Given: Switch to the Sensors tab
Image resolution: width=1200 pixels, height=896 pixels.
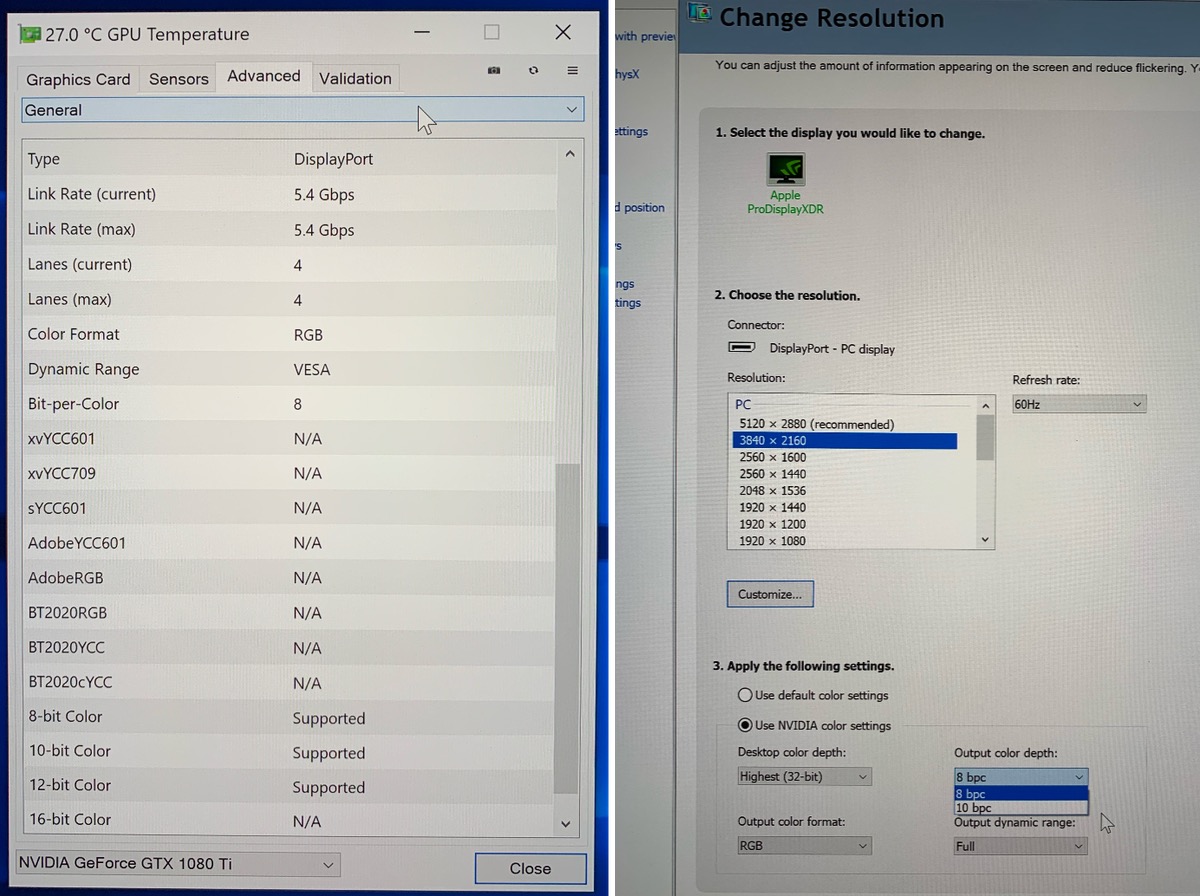Looking at the screenshot, I should (x=179, y=79).
